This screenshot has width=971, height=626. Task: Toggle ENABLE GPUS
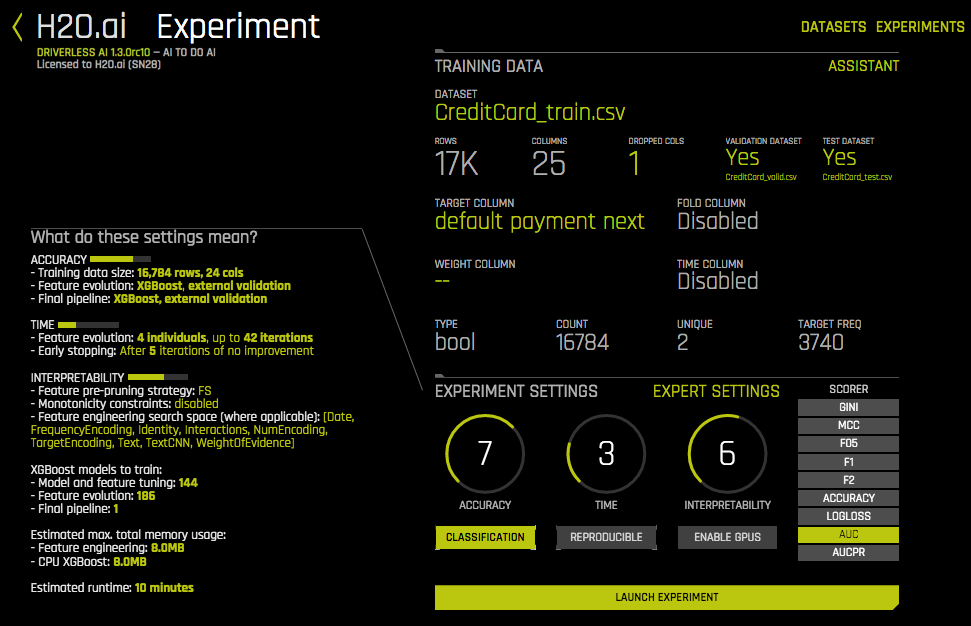[x=727, y=537]
